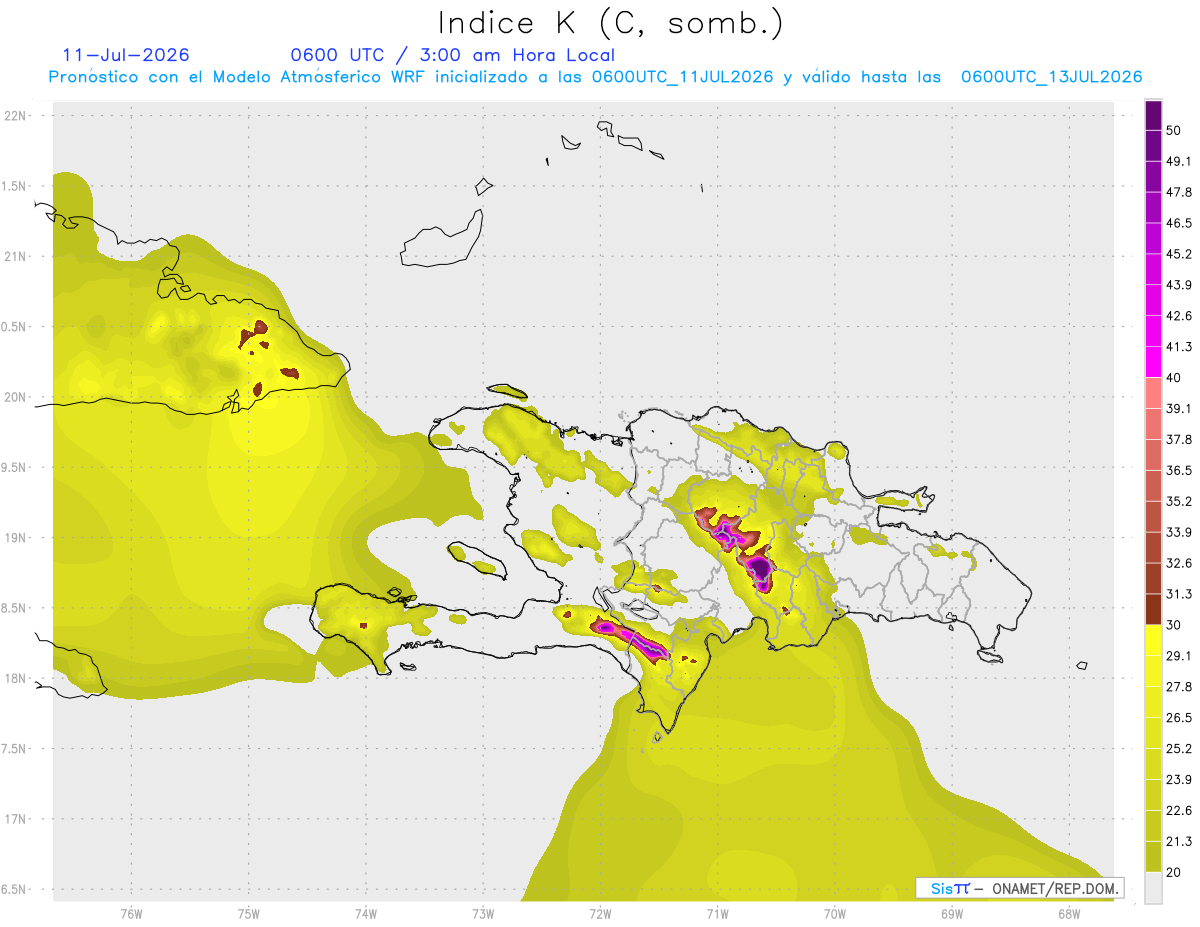The width and height of the screenshot is (1200, 927).
Task: Click the '30' color scale value
Action: (x=1175, y=625)
